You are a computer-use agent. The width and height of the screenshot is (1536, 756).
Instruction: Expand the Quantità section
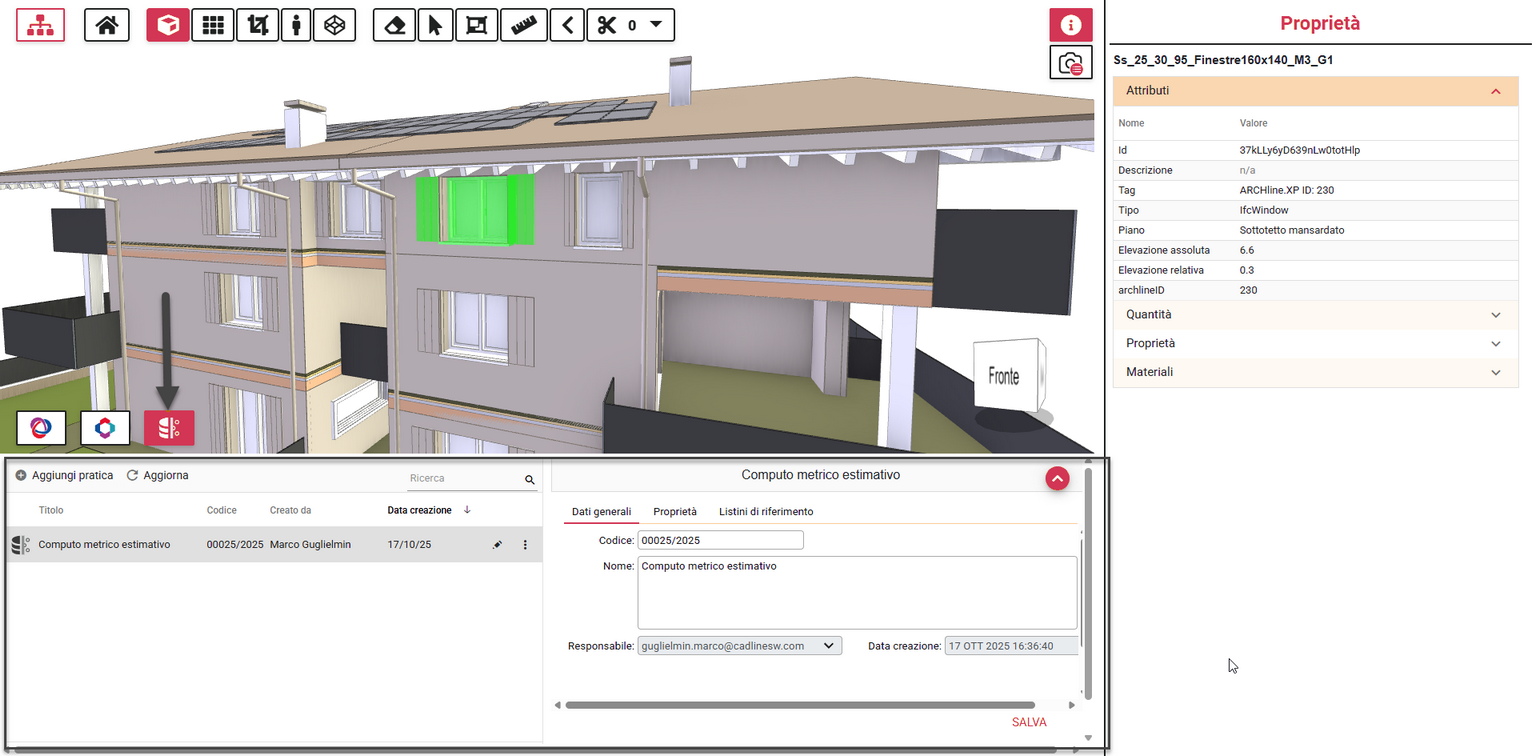1315,315
